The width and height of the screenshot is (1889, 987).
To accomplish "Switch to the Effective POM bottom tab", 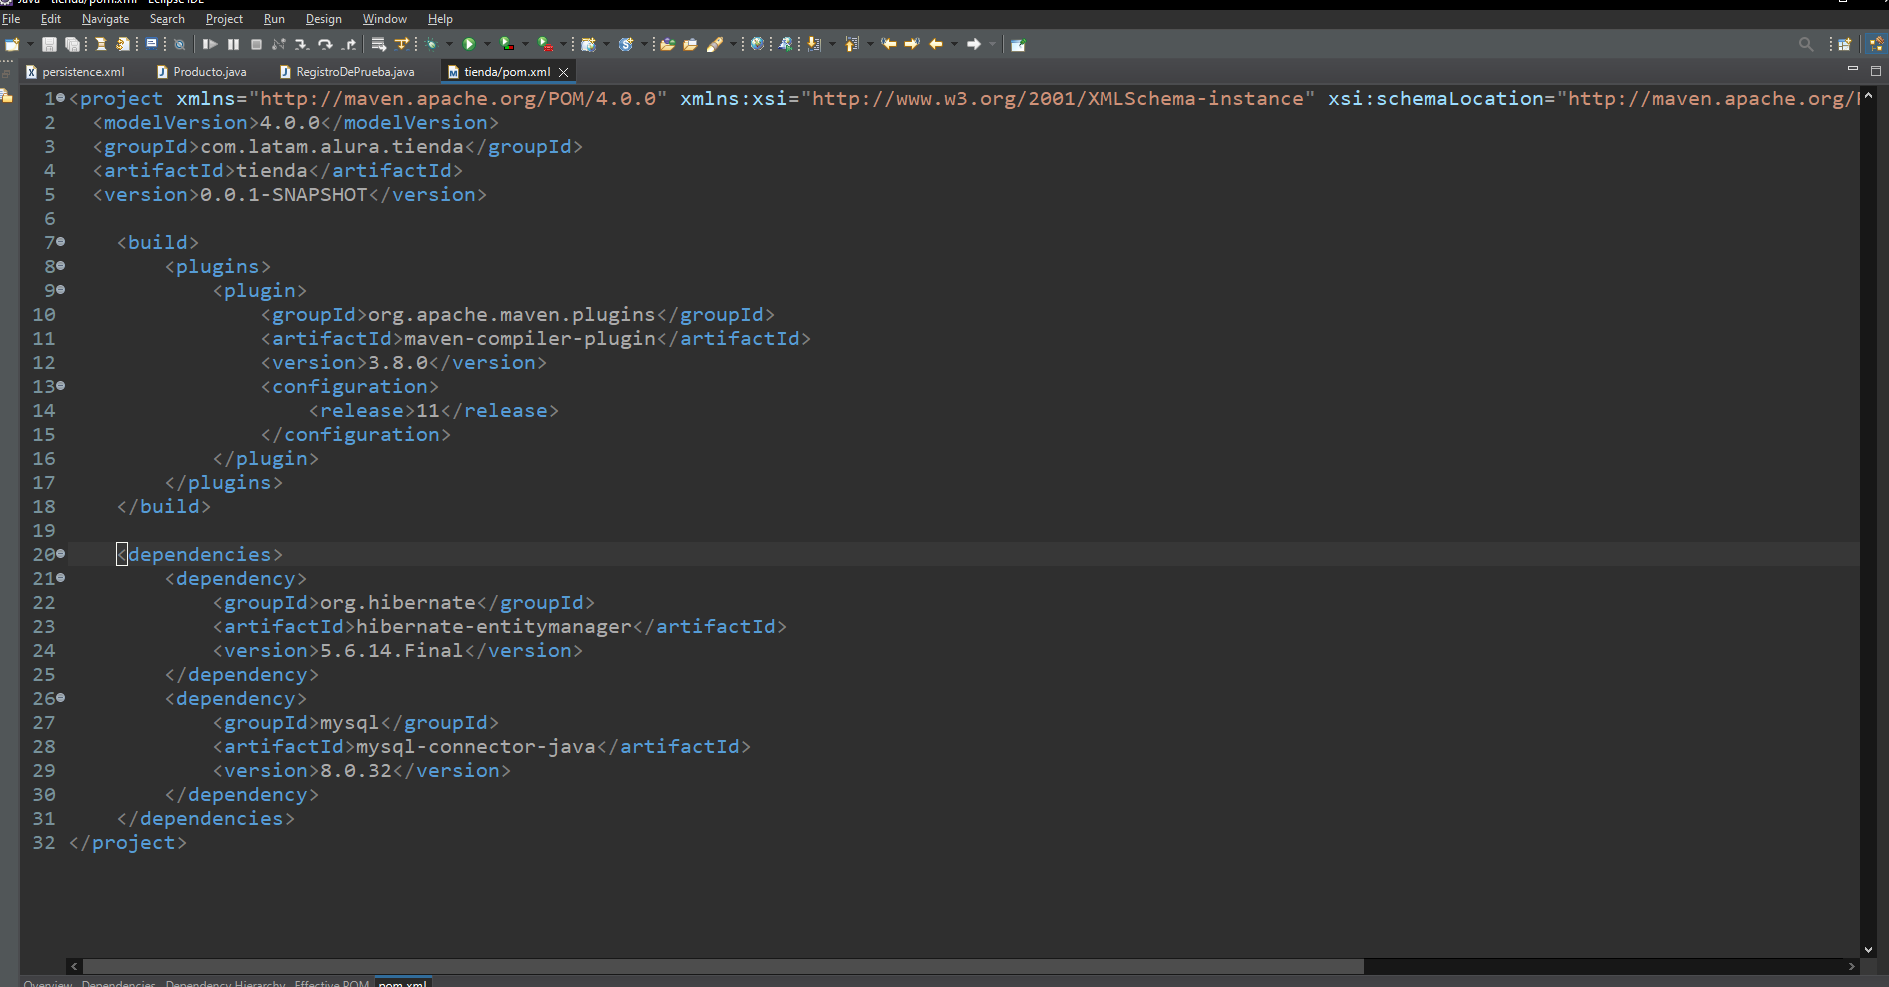I will coord(332,983).
